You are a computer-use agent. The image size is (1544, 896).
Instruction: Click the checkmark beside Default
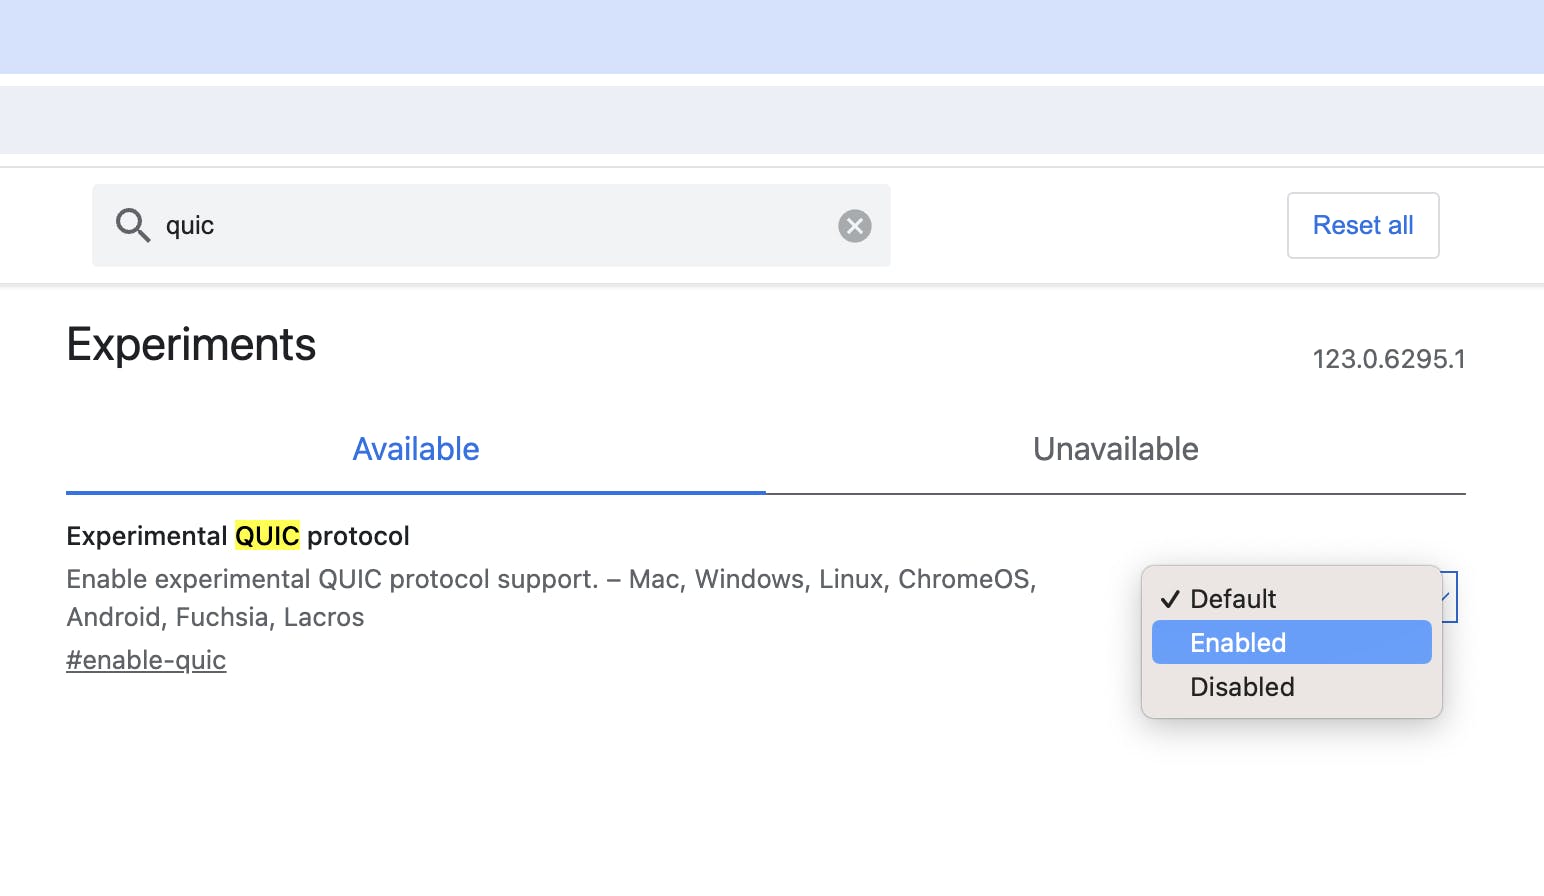pyautogui.click(x=1170, y=599)
